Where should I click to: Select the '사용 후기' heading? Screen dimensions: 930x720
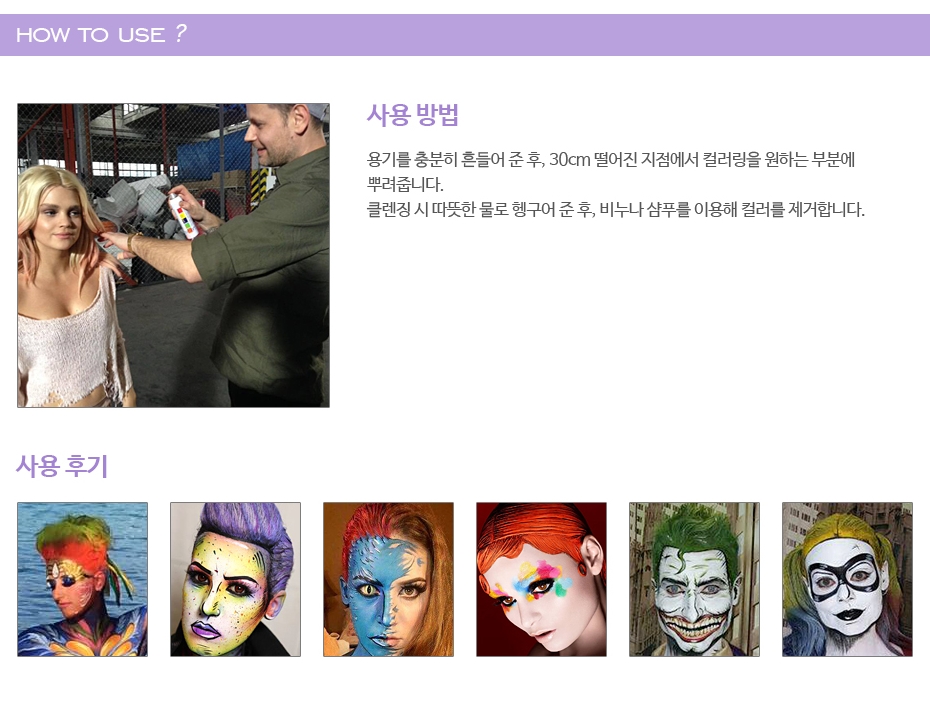[62, 466]
